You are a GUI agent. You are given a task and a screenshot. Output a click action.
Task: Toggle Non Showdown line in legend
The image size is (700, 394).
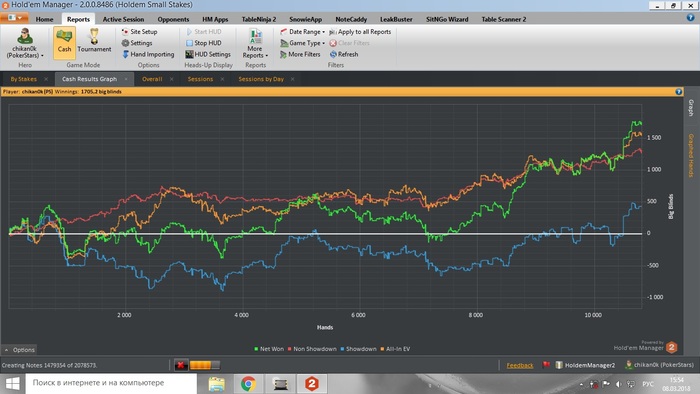click(312, 349)
